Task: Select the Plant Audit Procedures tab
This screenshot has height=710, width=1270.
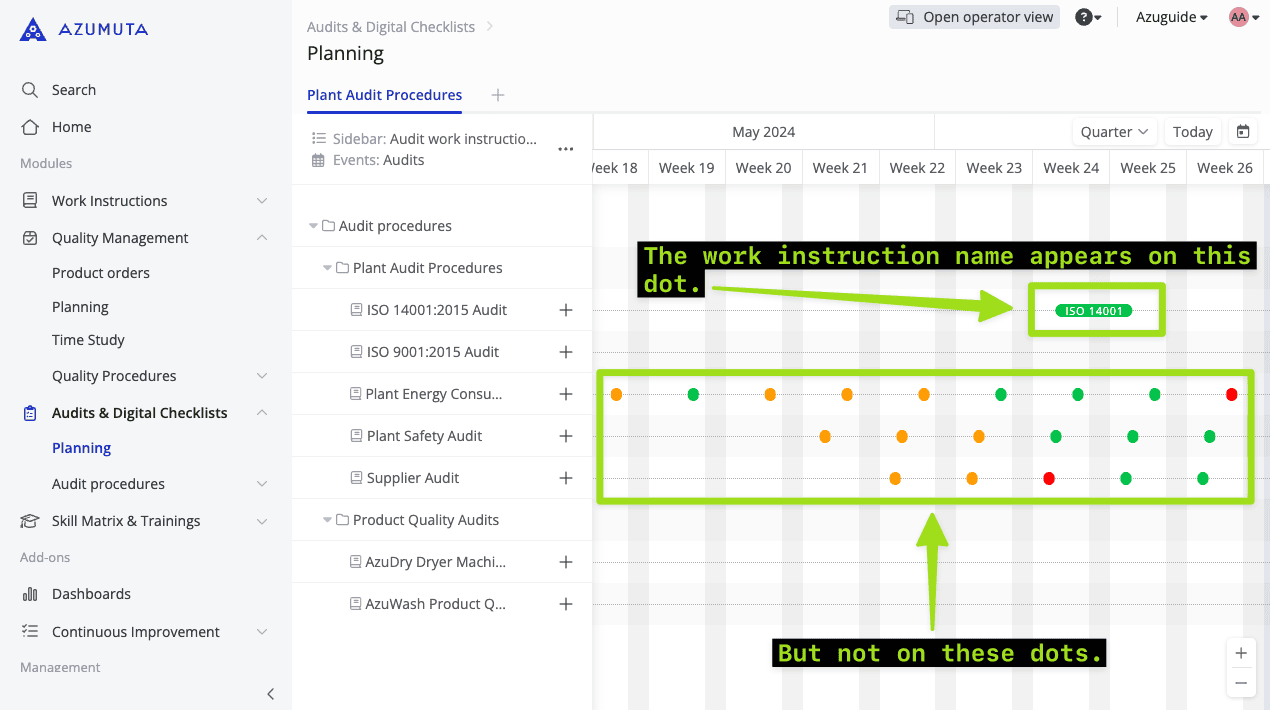Action: click(384, 95)
